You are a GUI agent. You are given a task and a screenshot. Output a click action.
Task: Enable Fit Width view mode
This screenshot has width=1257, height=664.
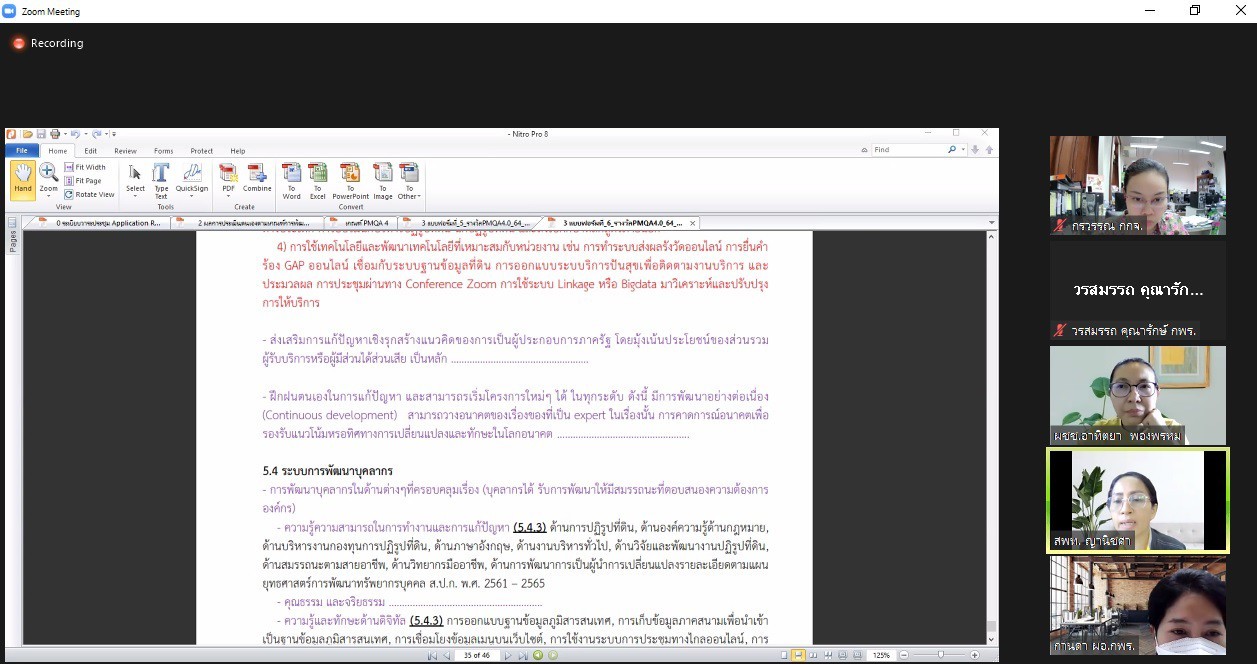point(89,167)
